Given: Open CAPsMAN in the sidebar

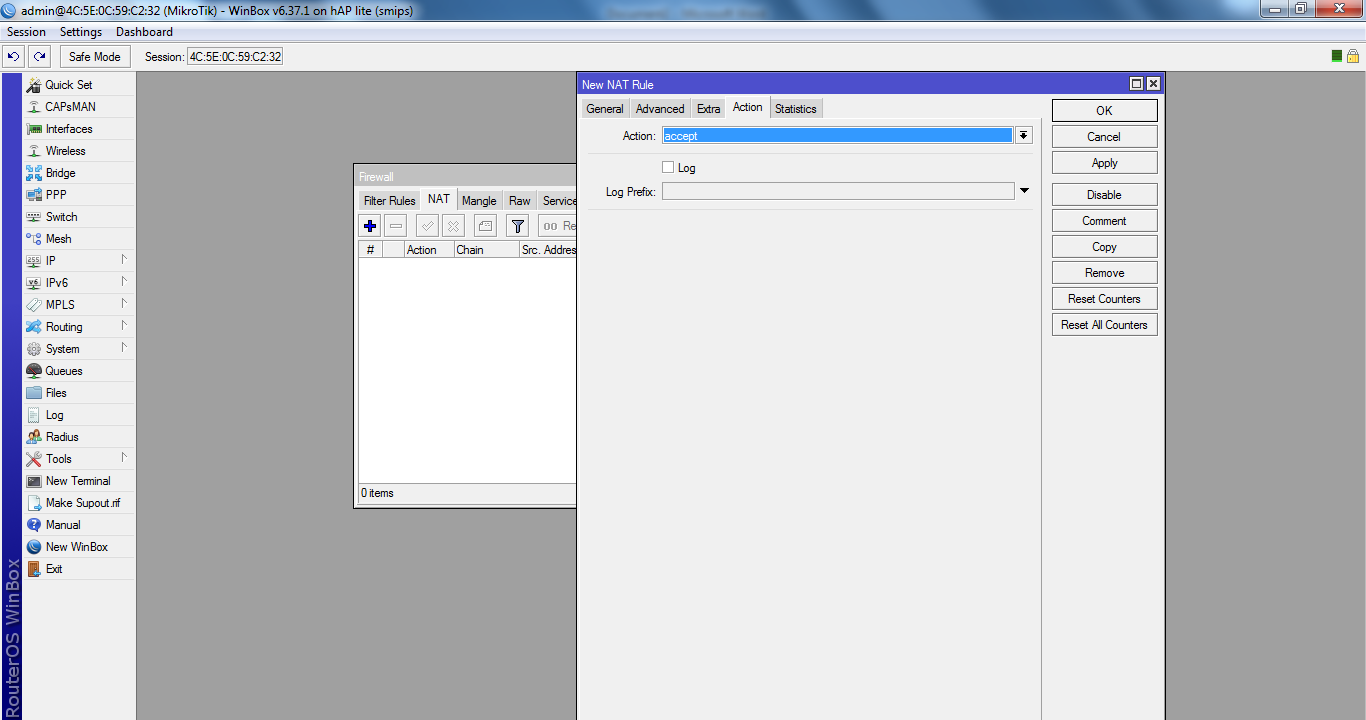Looking at the screenshot, I should coord(78,107).
